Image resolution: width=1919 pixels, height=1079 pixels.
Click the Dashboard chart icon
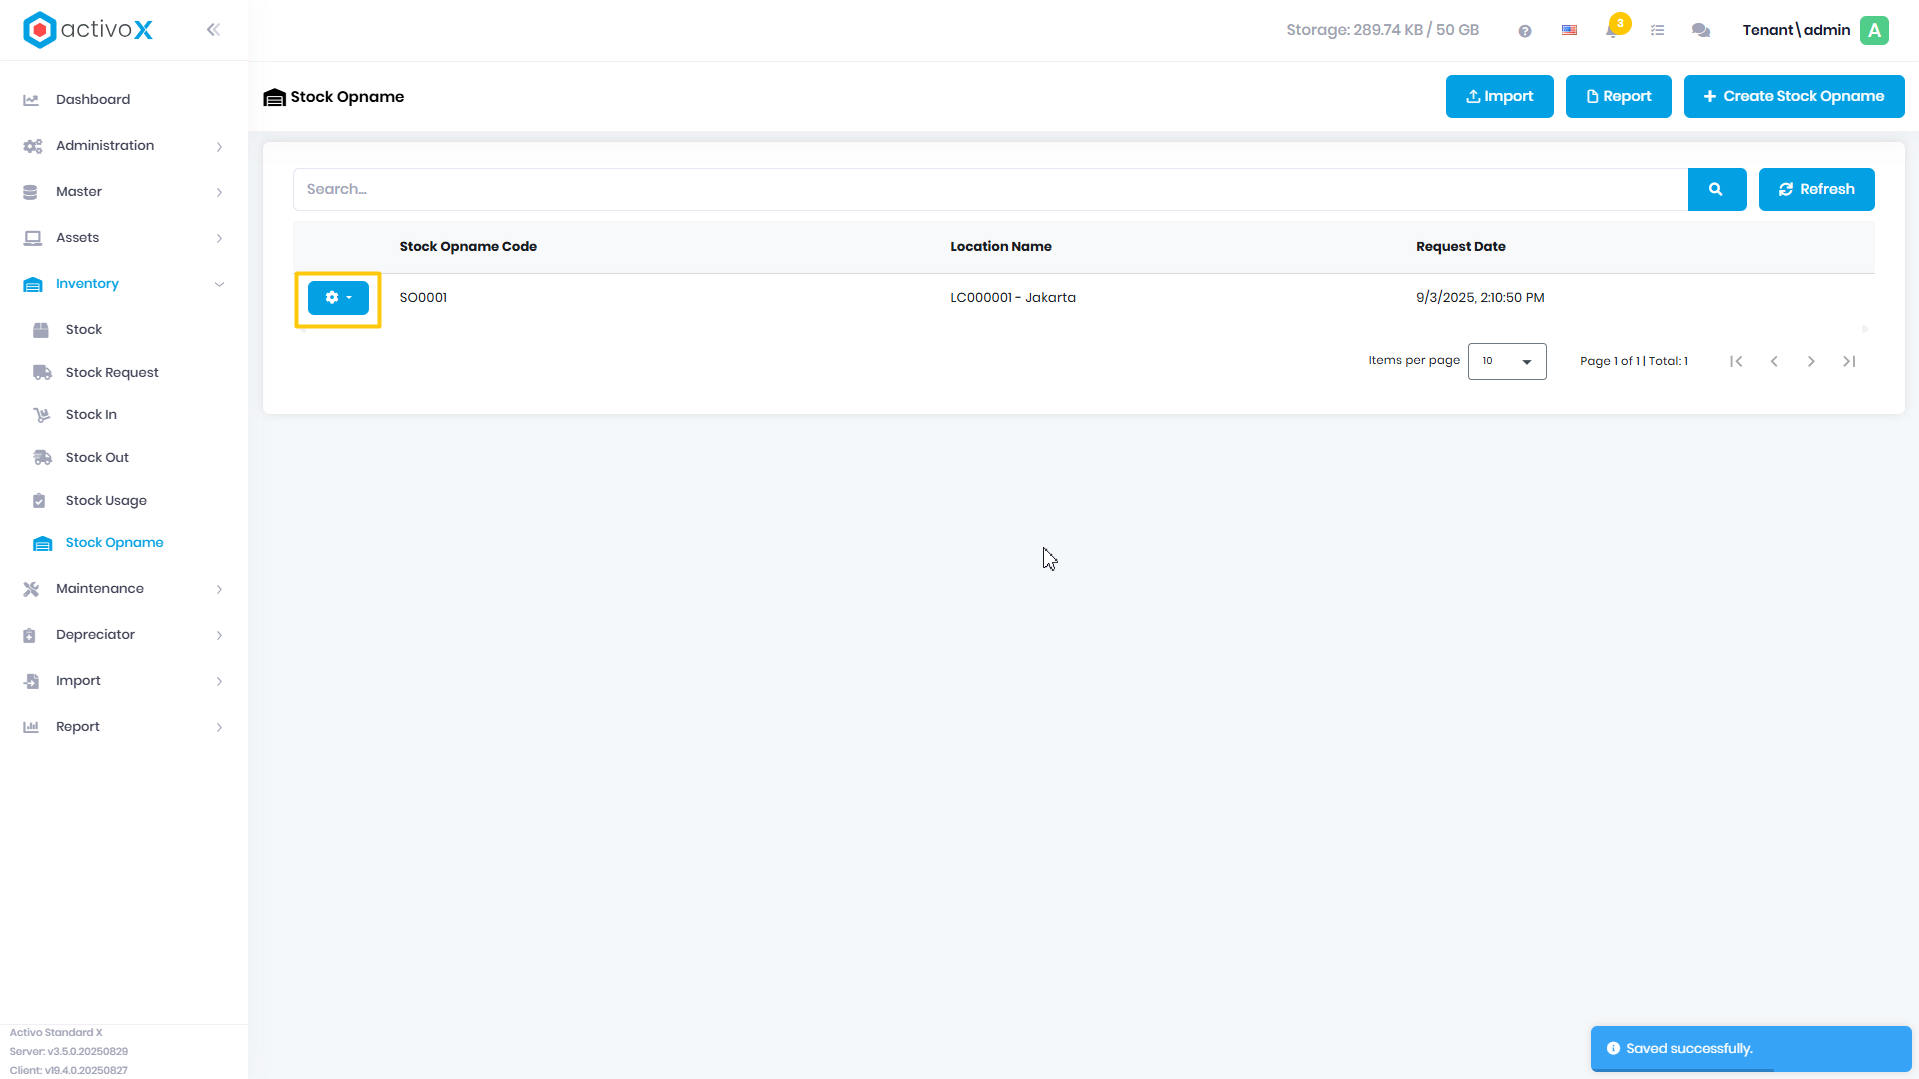point(31,100)
